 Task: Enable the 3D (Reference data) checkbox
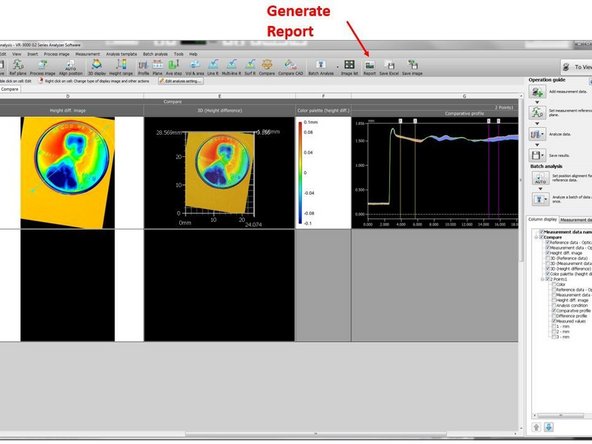tap(547, 258)
